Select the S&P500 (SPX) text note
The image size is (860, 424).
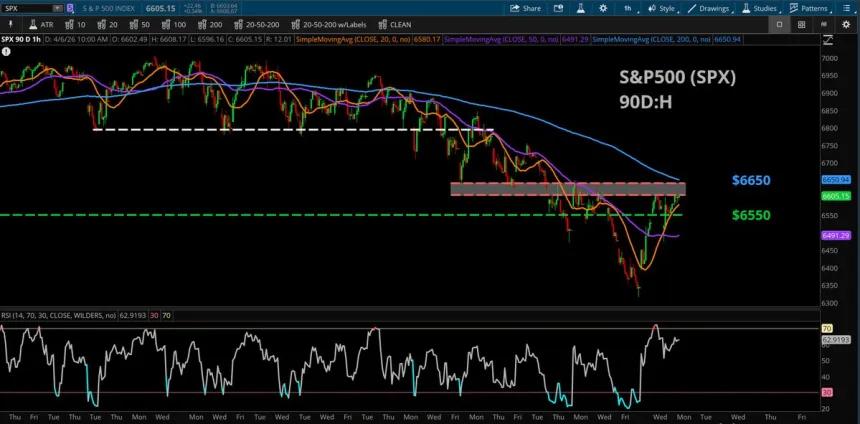pyautogui.click(x=677, y=77)
